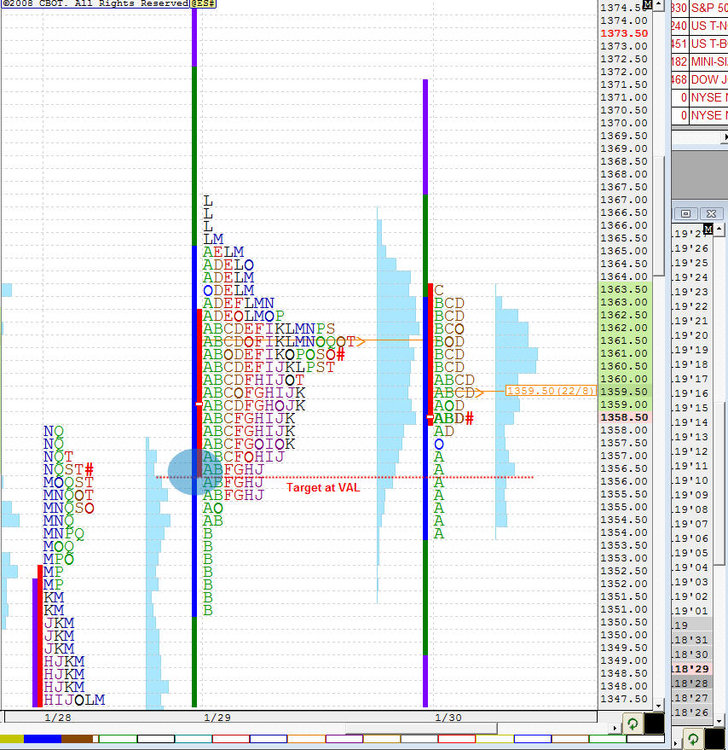Viewport: 728px width, 750px height.
Task: Click the highlighted 18'29 row in the bond ladder
Action: pos(692,669)
